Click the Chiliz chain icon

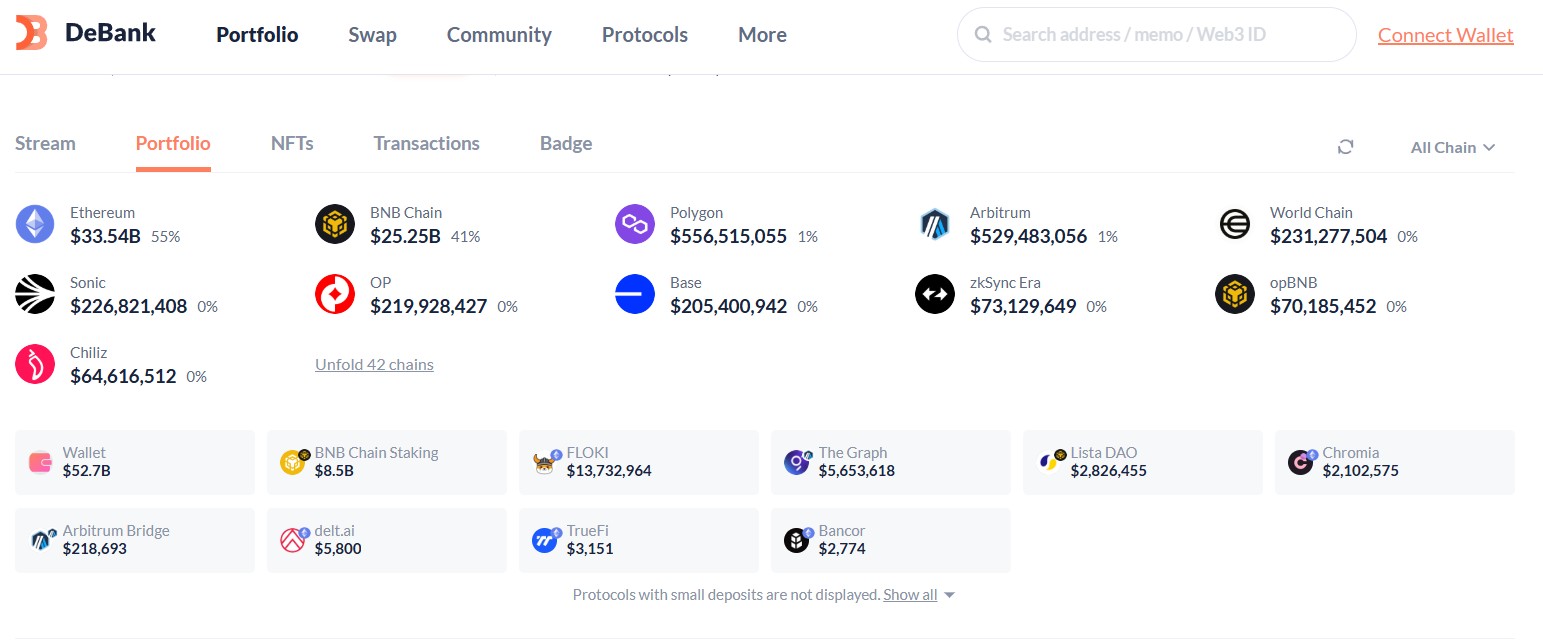(35, 364)
